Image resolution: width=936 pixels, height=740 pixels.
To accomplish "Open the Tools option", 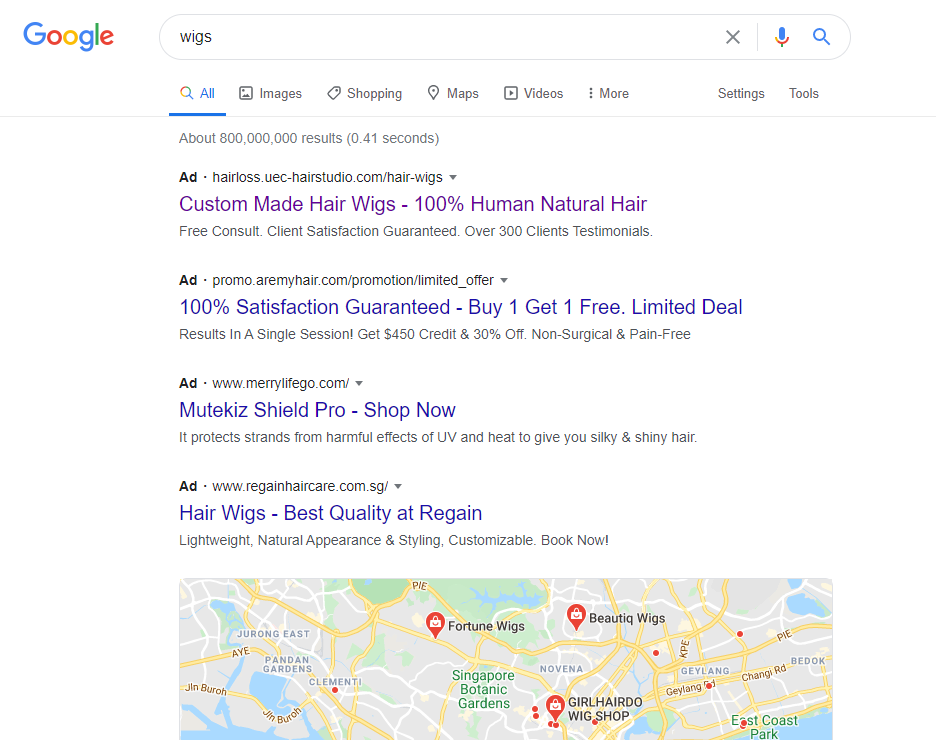I will pyautogui.click(x=803, y=94).
